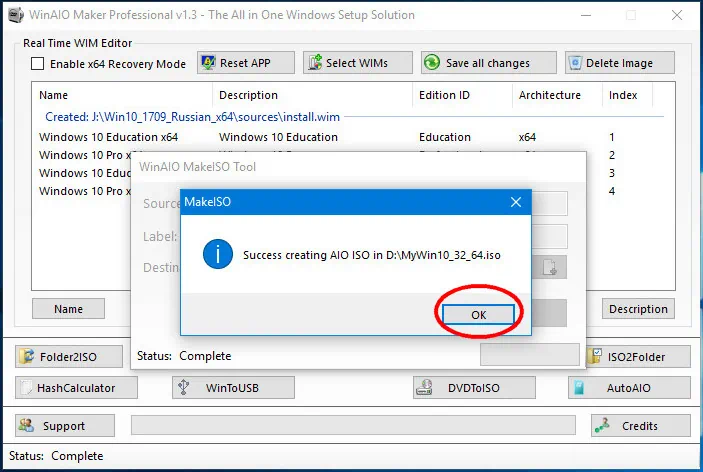Sort list by Name column header
Viewport: 703px width, 472px height.
pyautogui.click(x=122, y=95)
